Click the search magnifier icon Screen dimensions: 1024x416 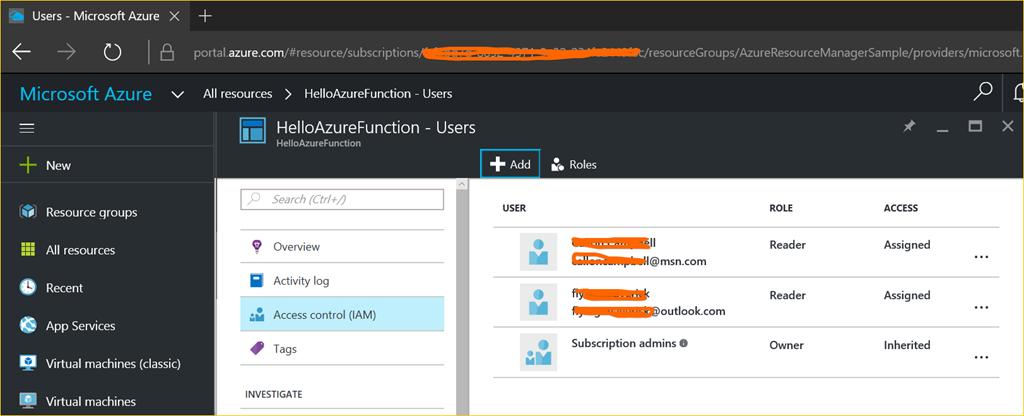pyautogui.click(x=983, y=93)
